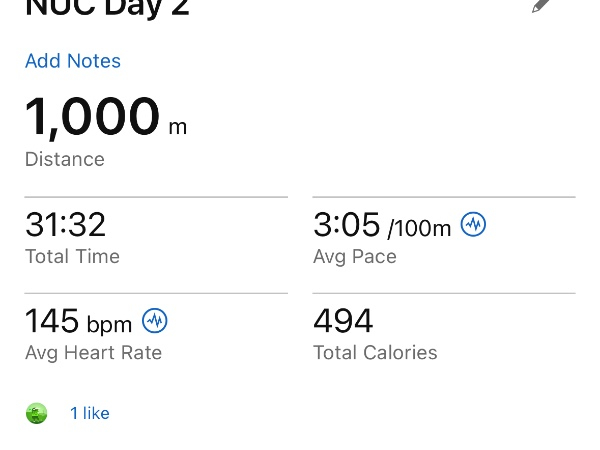The width and height of the screenshot is (600, 450).
Task: Tap the /100m pace unit text
Action: 419,228
